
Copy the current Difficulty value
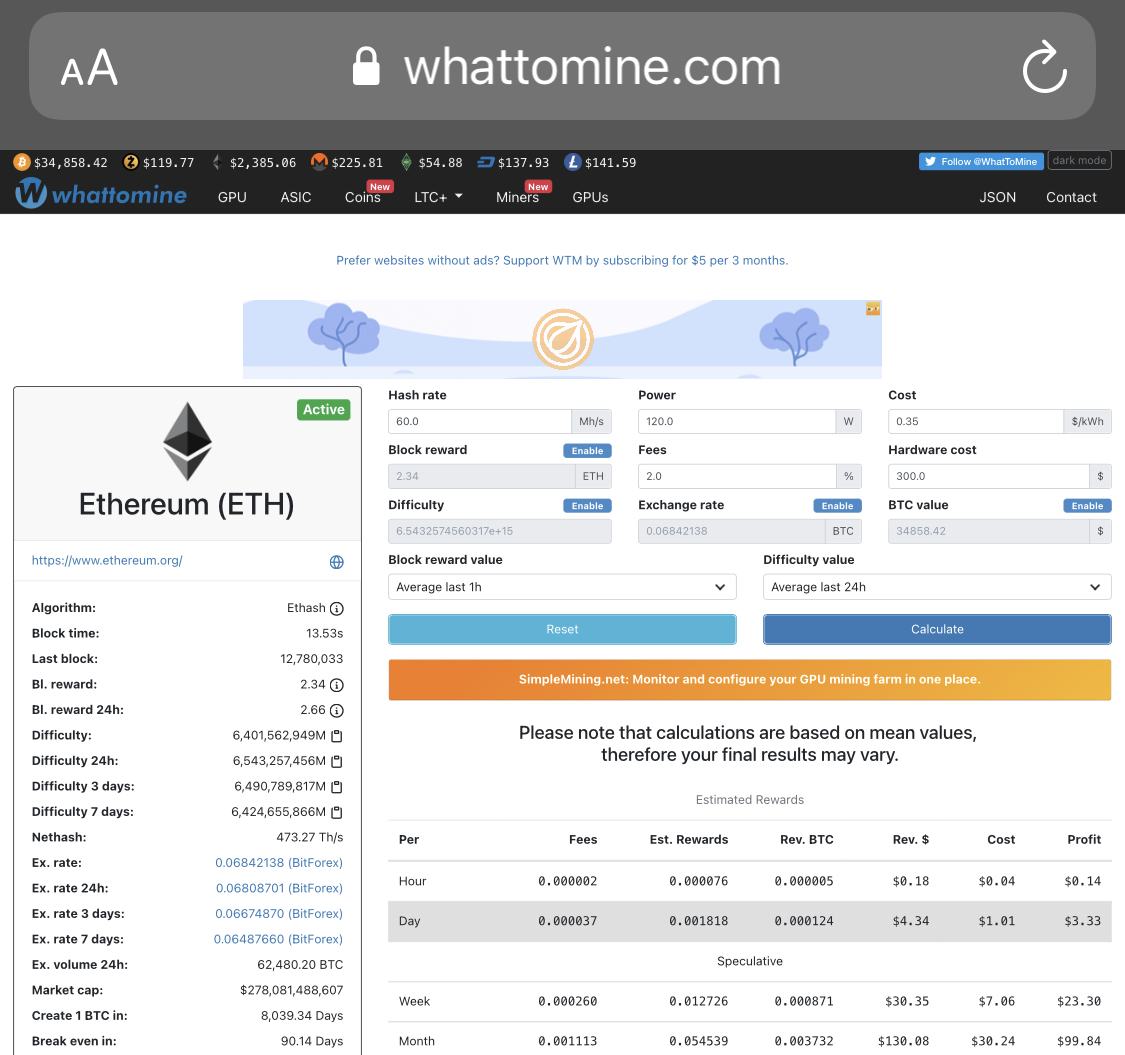(336, 736)
